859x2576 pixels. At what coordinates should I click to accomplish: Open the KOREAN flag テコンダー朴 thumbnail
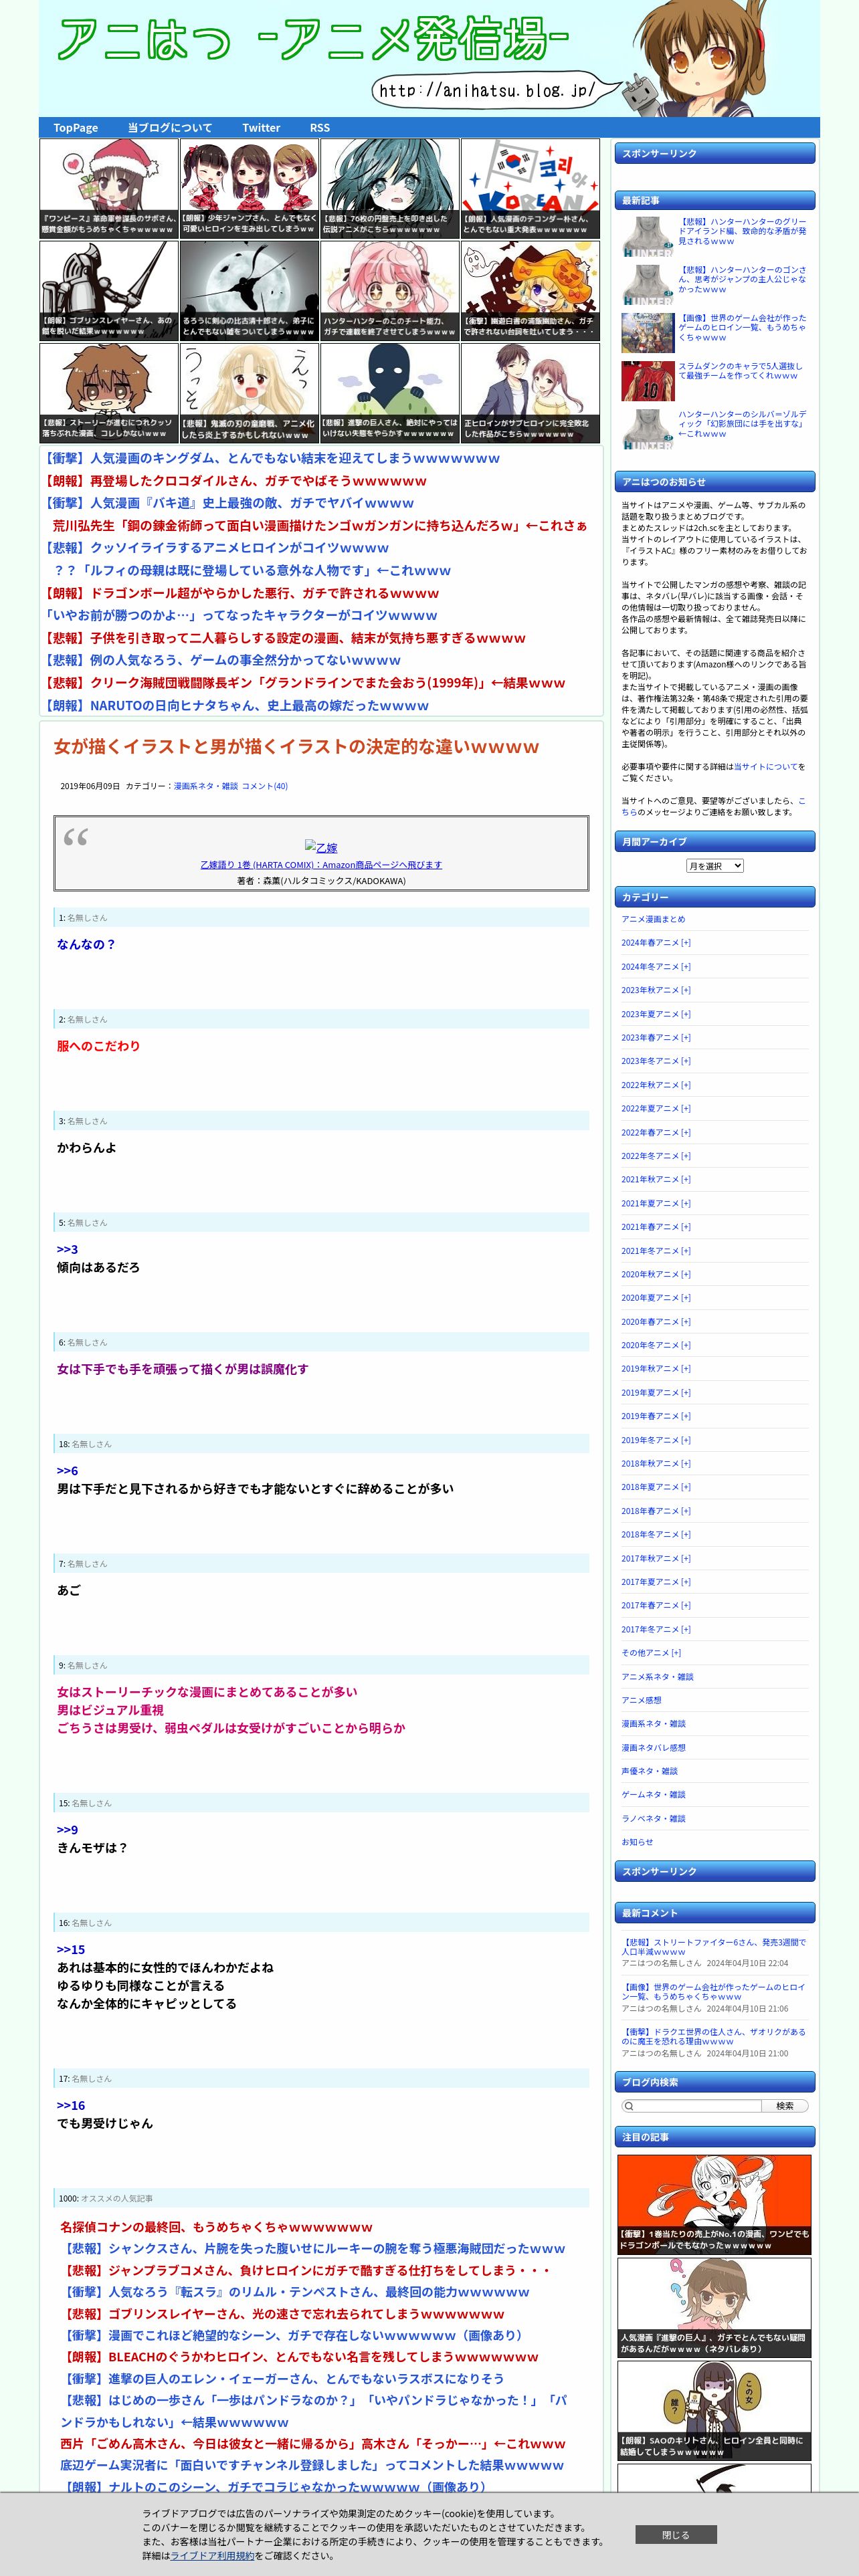click(530, 189)
